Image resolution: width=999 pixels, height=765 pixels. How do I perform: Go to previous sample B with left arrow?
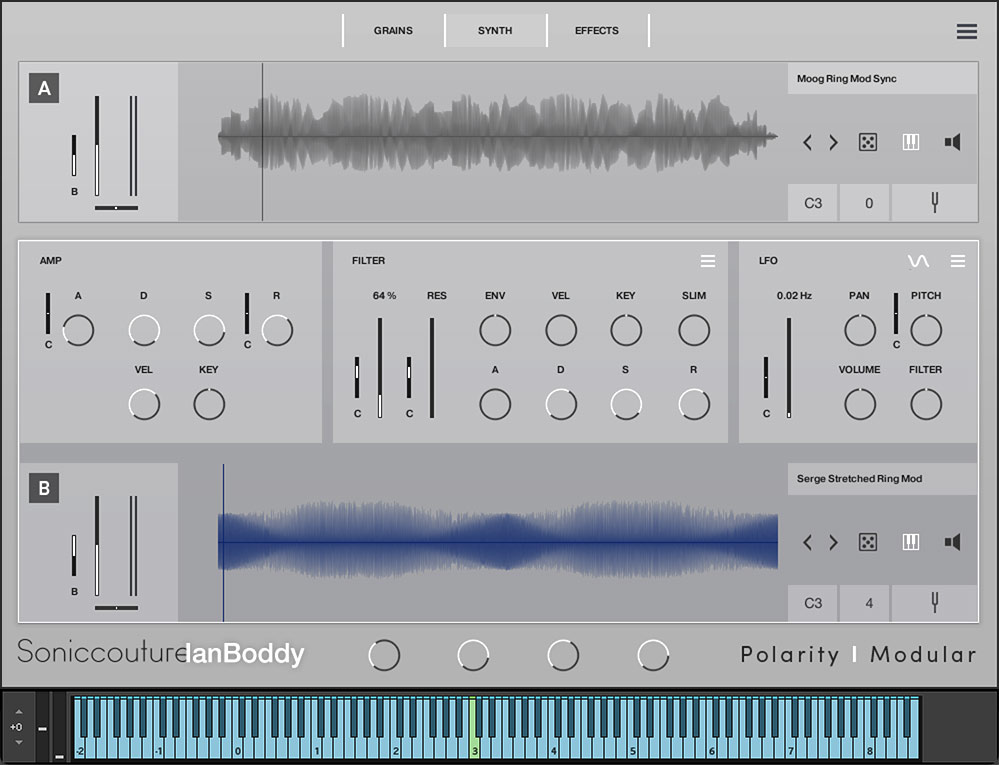808,542
